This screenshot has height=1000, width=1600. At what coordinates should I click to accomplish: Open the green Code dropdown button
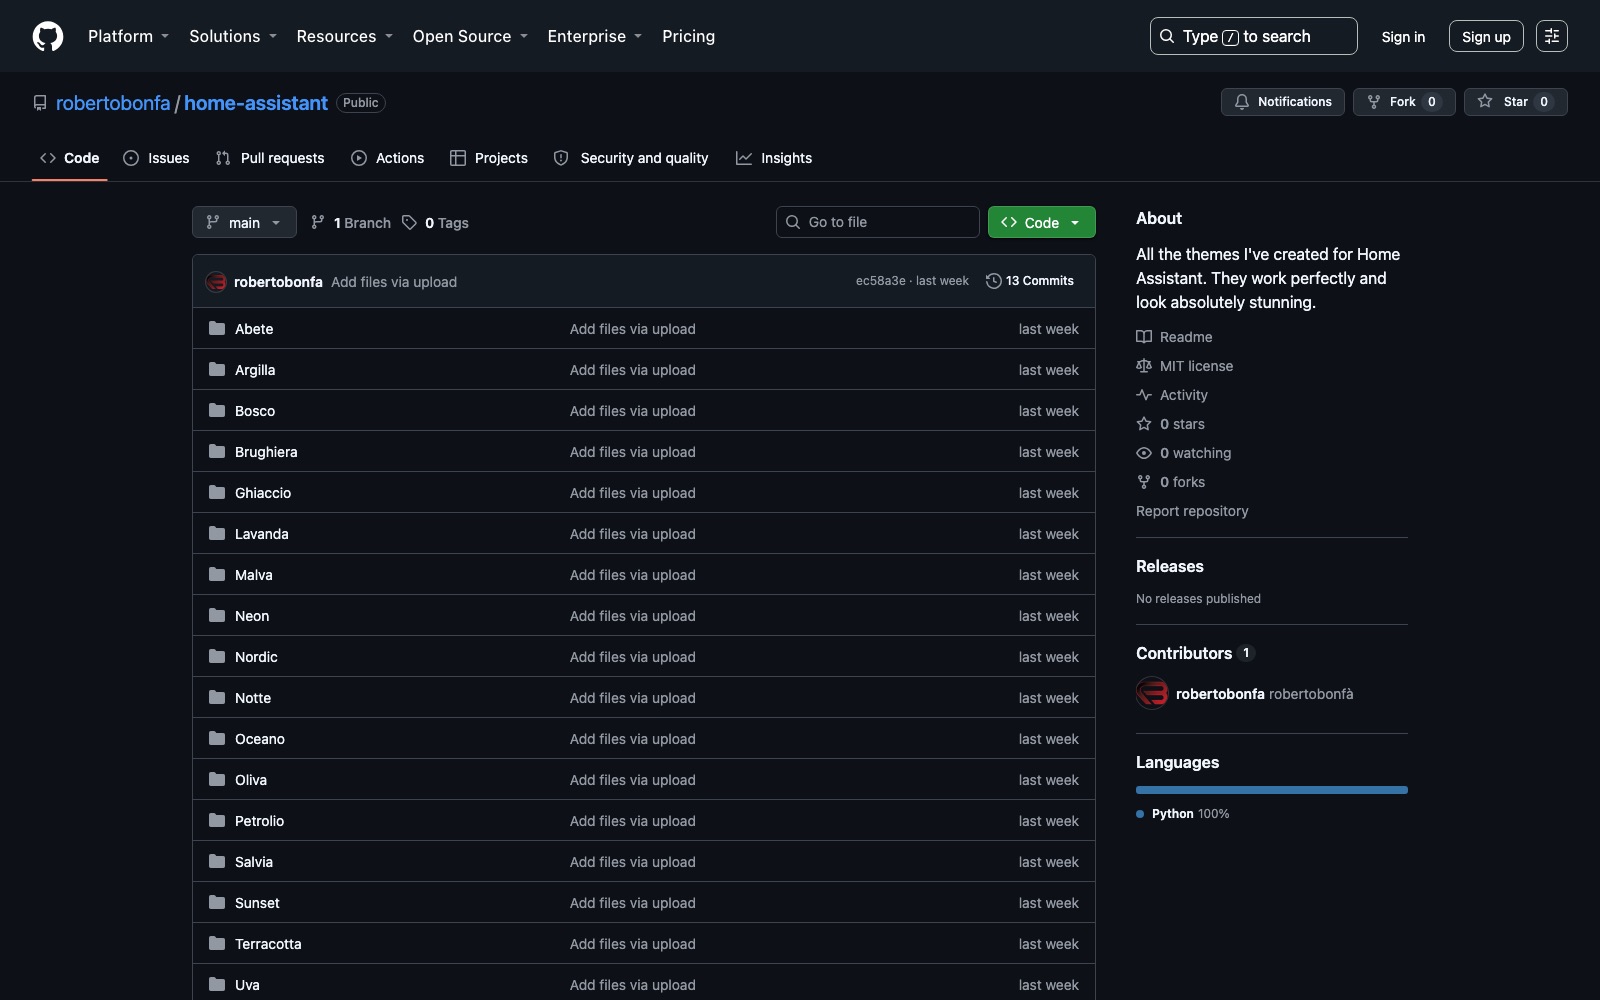[1041, 222]
